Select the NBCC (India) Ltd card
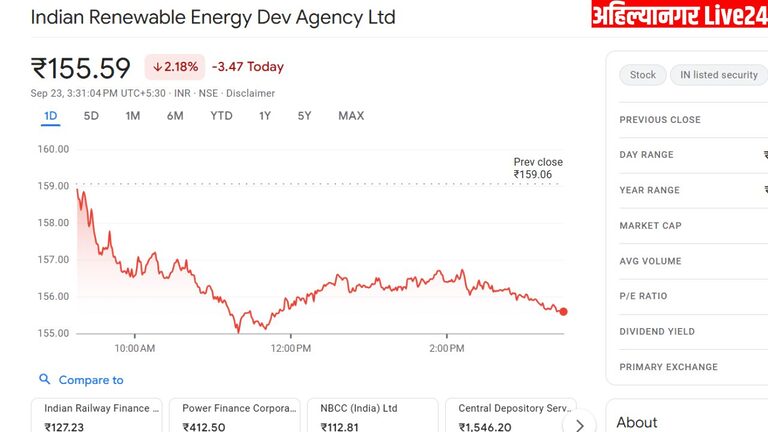Image resolution: width=768 pixels, height=432 pixels. (x=372, y=416)
